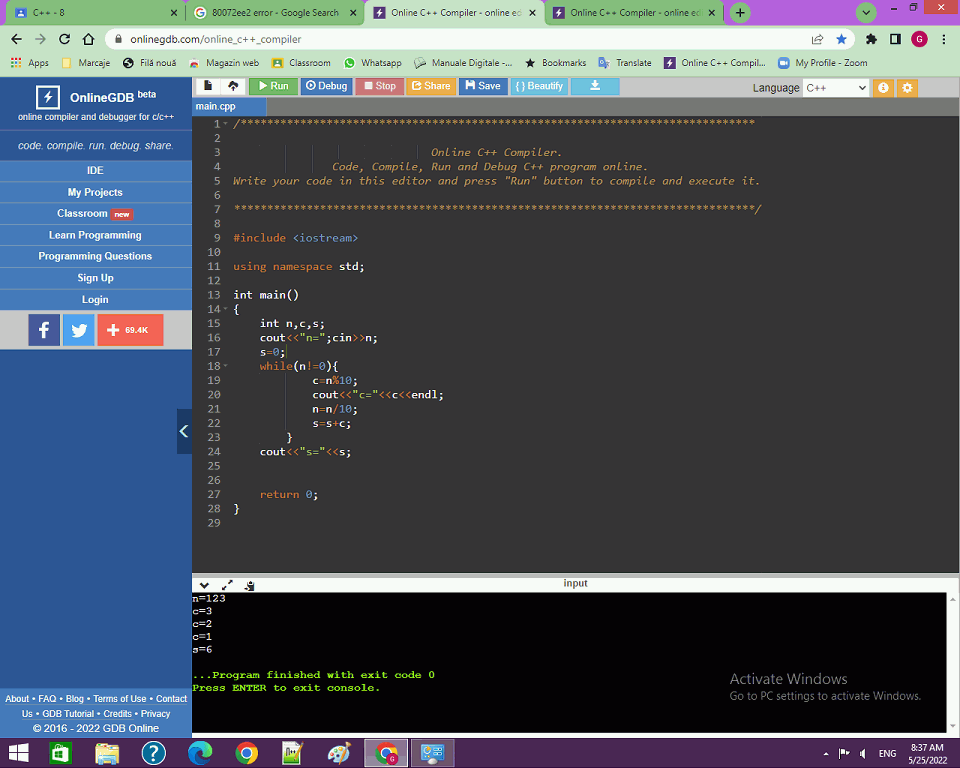Image resolution: width=960 pixels, height=768 pixels.
Task: Expand the console to fullscreen
Action: coord(227,585)
